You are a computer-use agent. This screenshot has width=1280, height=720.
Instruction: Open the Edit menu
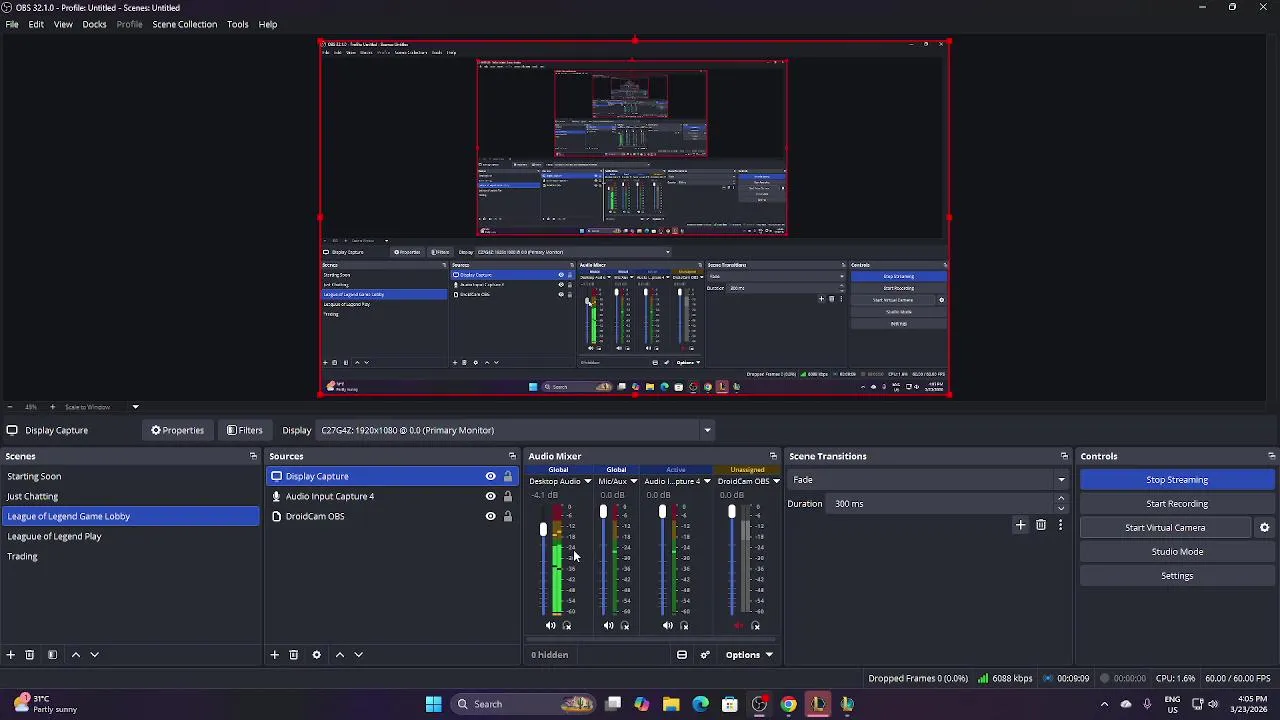[x=36, y=24]
